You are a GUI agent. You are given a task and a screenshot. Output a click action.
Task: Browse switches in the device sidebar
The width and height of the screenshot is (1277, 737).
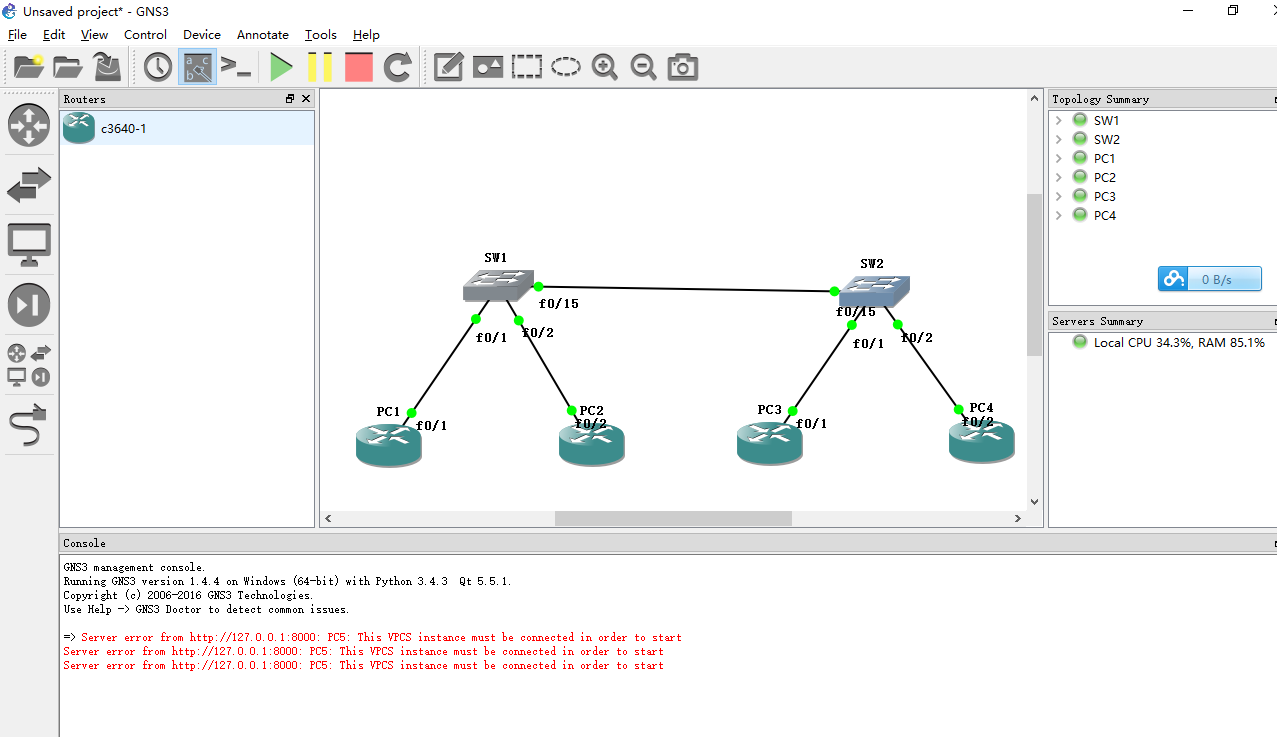[28, 185]
